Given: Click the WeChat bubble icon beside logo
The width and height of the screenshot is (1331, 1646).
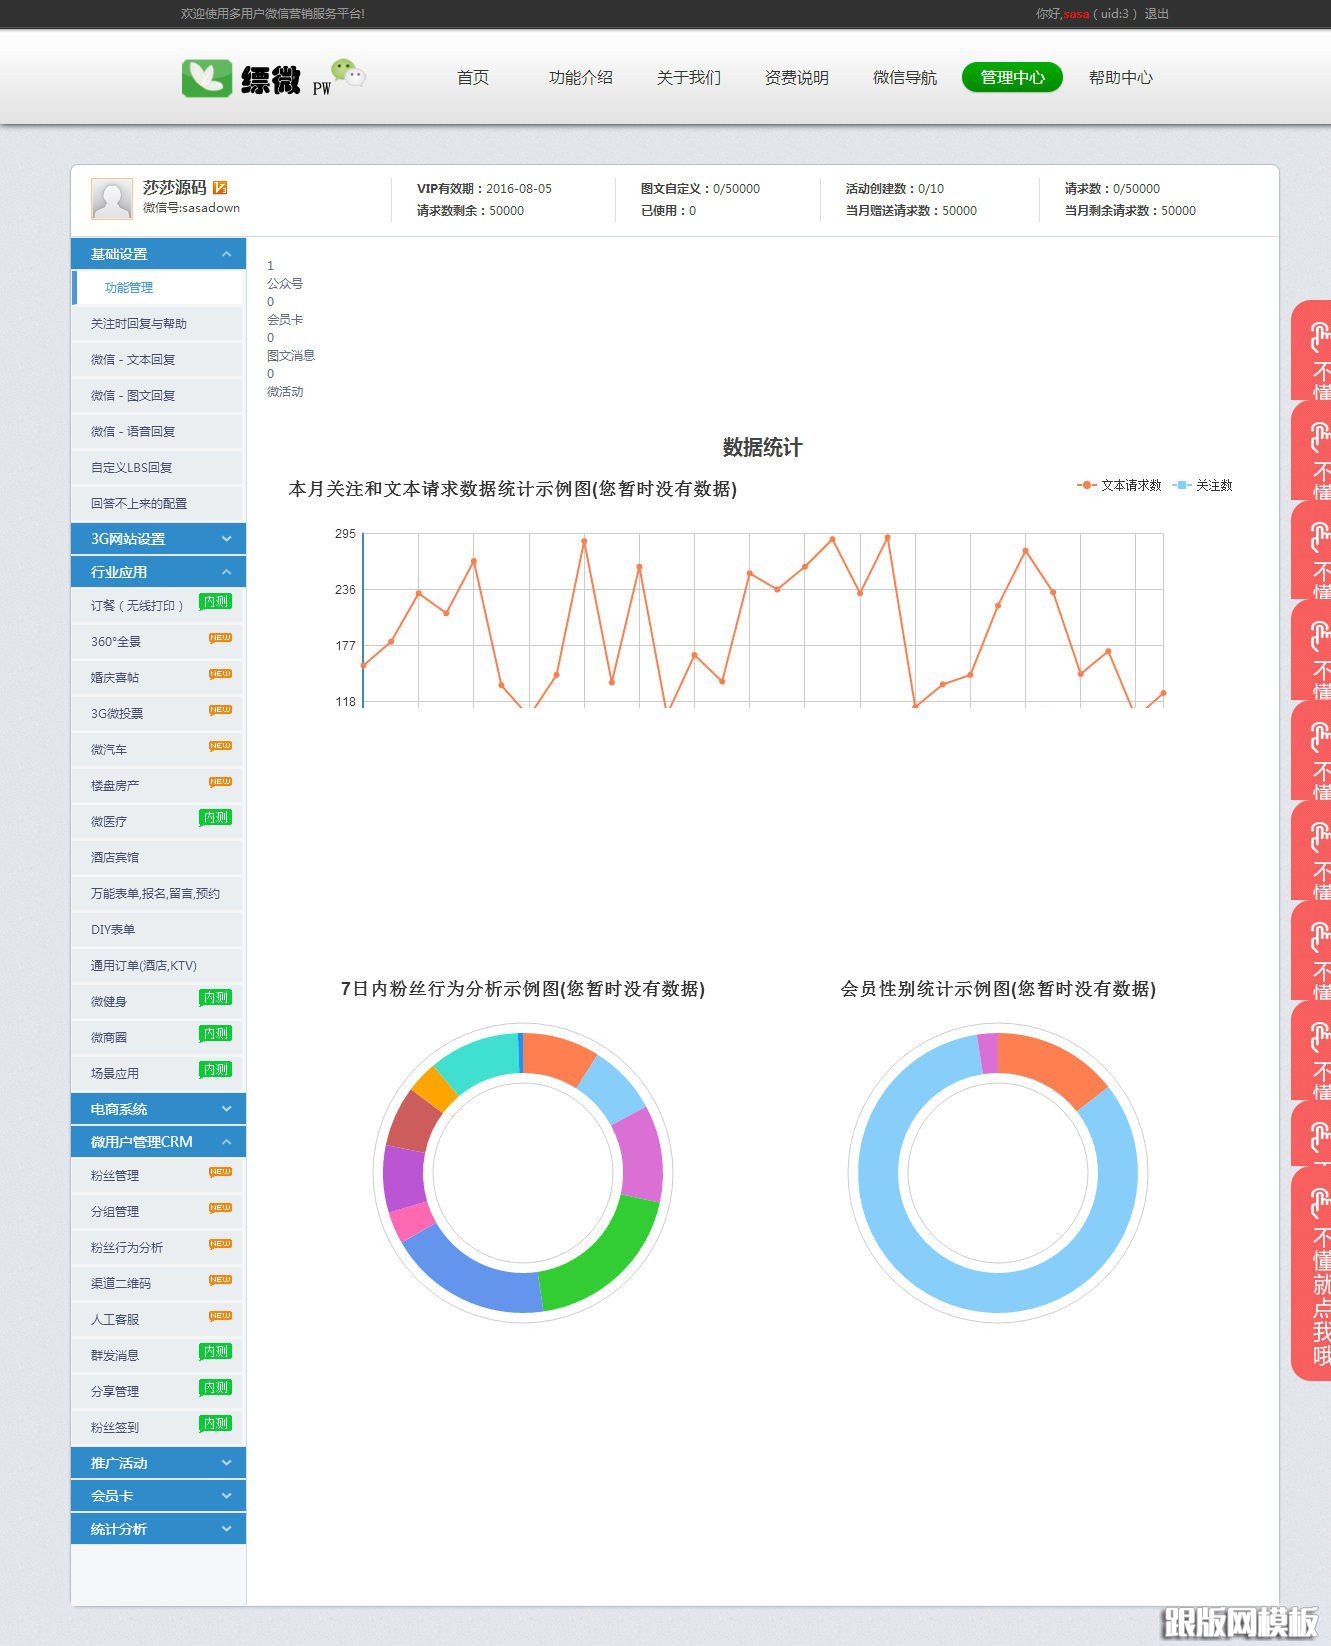Looking at the screenshot, I should tap(348, 73).
